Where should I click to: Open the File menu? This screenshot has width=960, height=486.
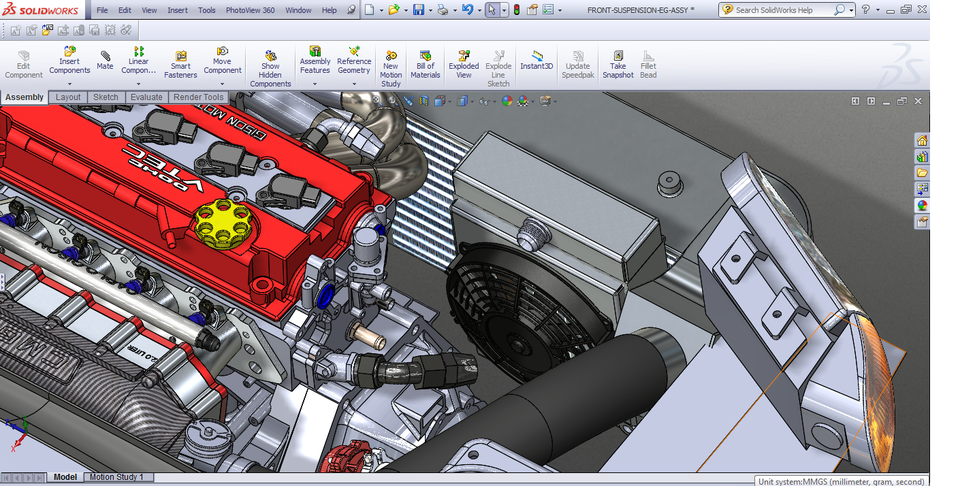(102, 10)
